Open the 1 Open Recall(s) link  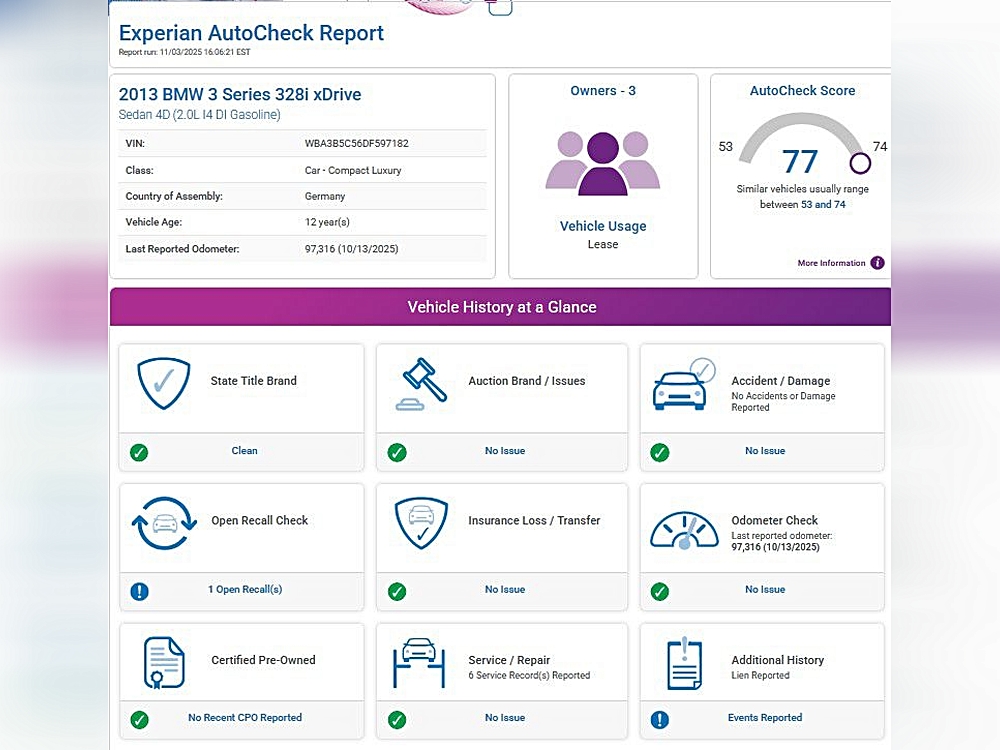tap(245, 590)
